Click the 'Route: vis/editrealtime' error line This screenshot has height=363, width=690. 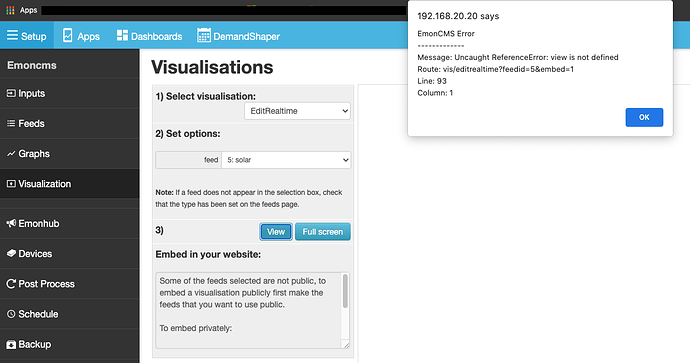[x=495, y=69]
